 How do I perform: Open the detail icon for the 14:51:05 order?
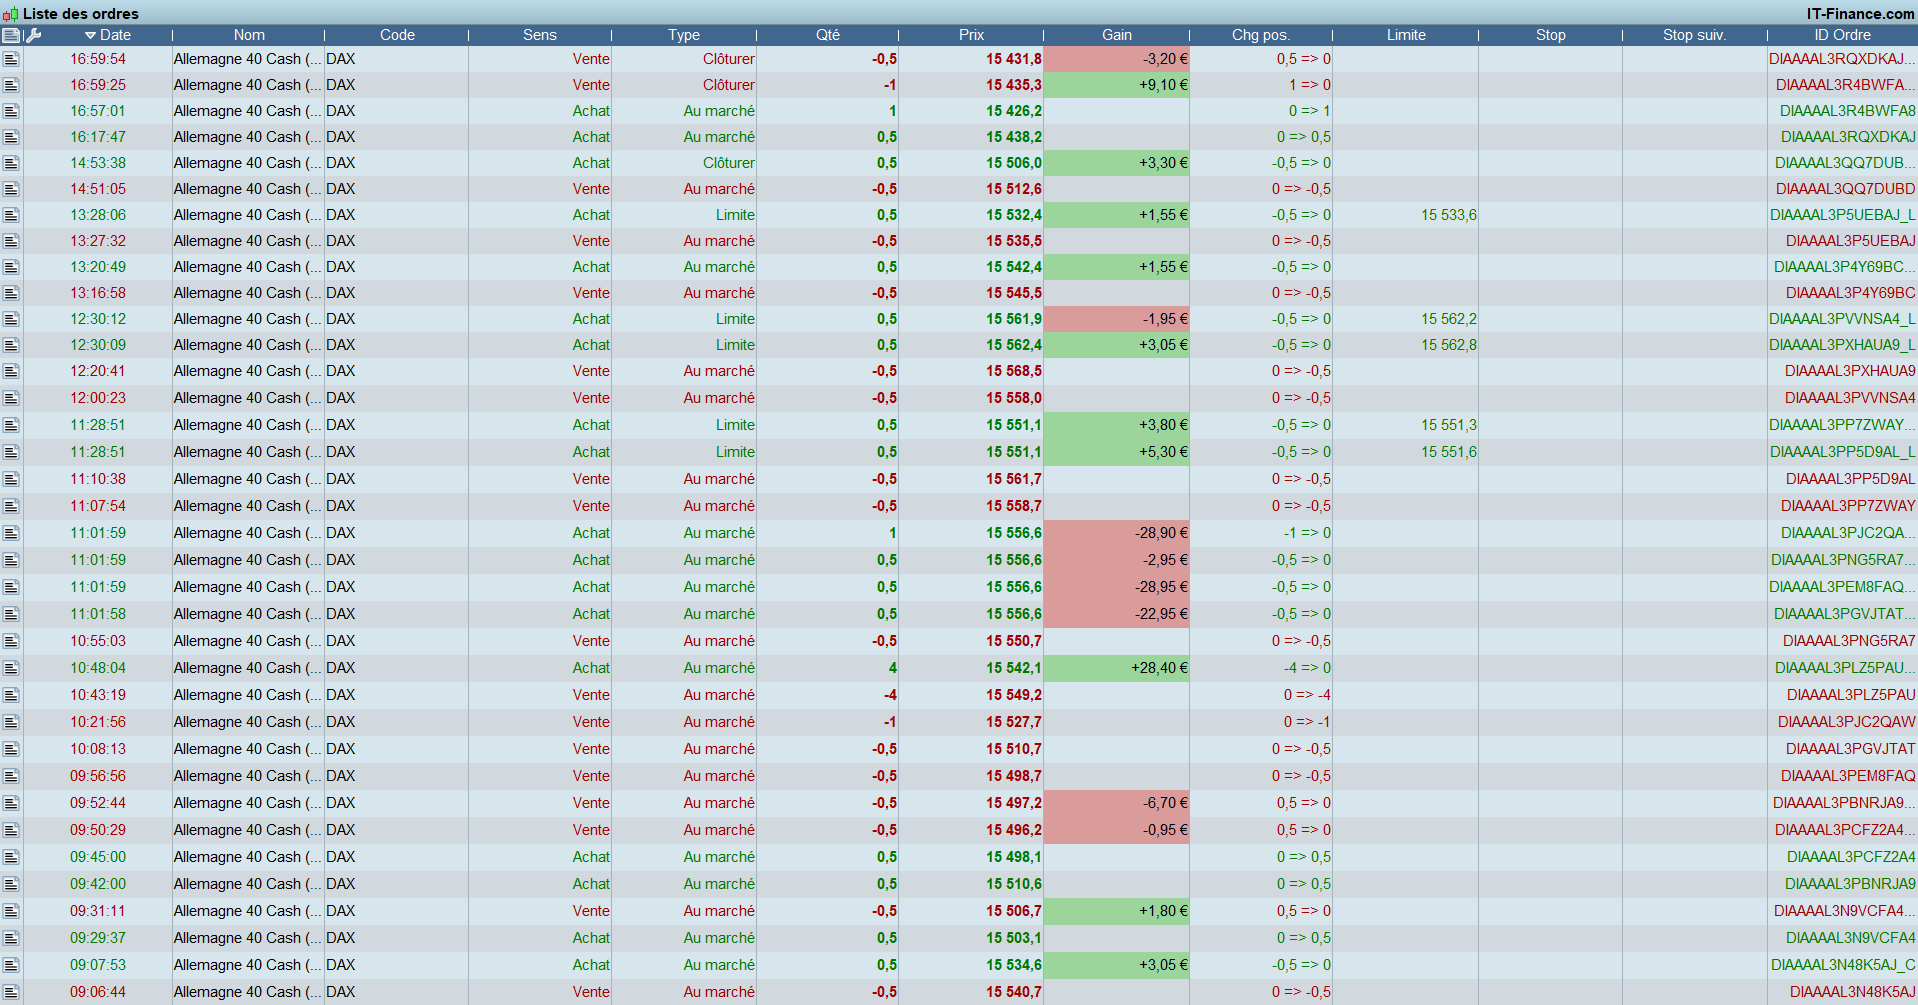11,189
